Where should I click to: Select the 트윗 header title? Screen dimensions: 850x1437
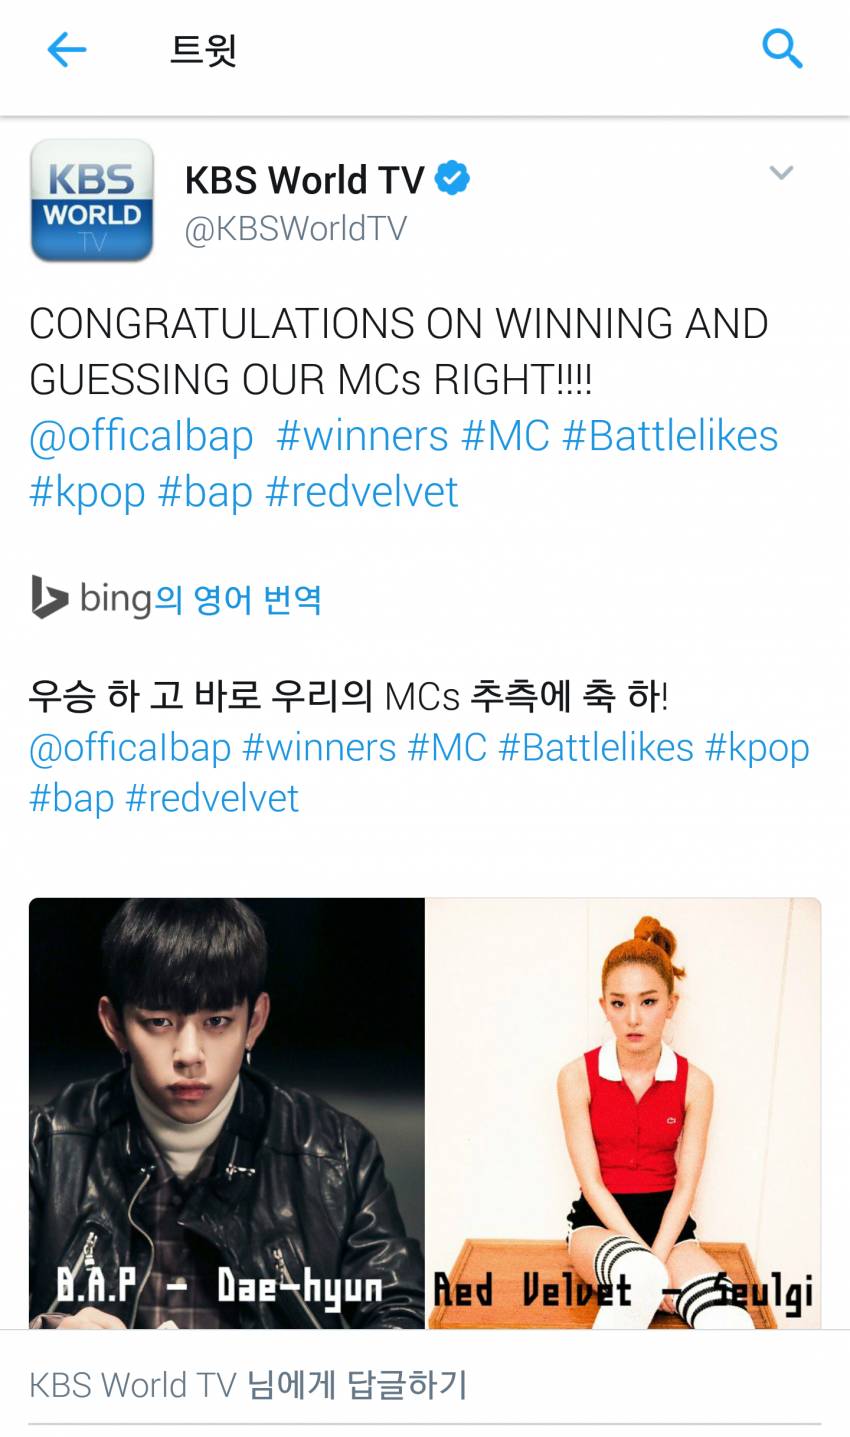click(x=203, y=49)
